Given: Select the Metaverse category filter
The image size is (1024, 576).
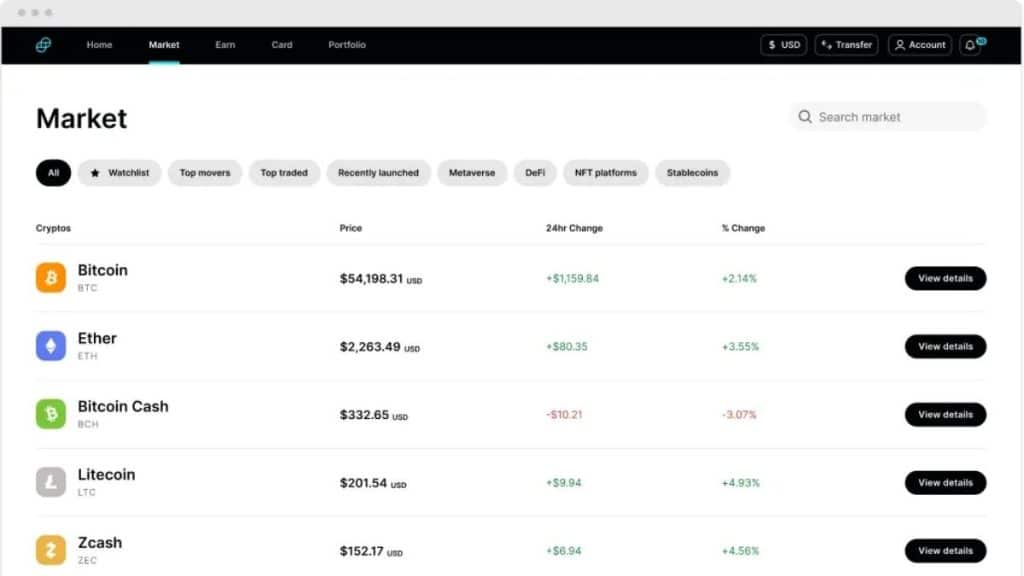Looking at the screenshot, I should click(x=472, y=173).
